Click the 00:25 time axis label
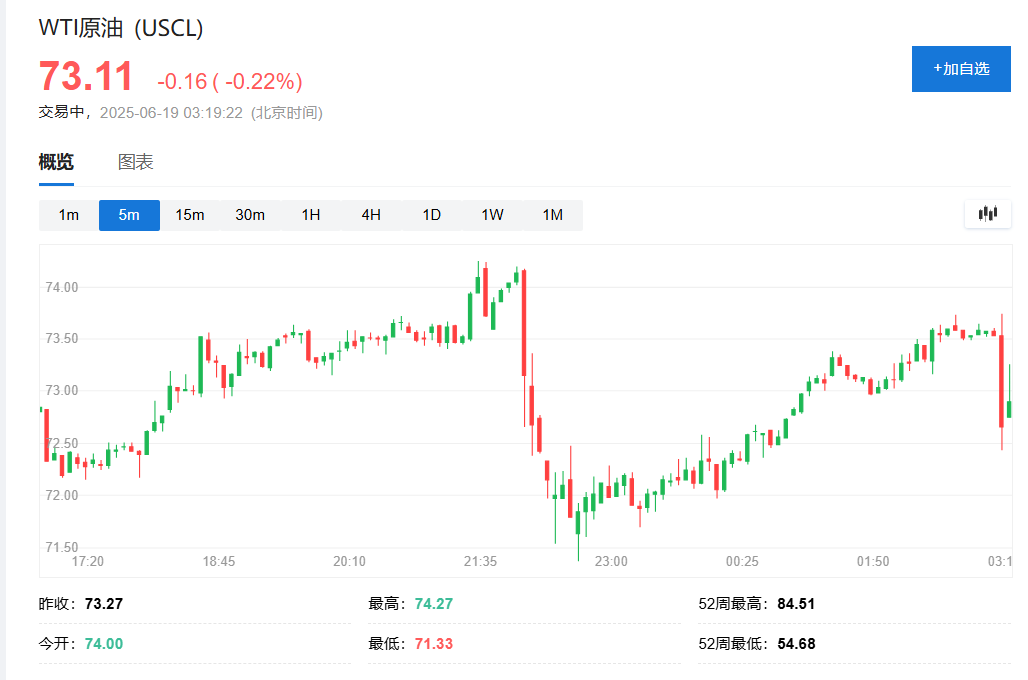Screen dimensions: 1028x680 coord(742,561)
